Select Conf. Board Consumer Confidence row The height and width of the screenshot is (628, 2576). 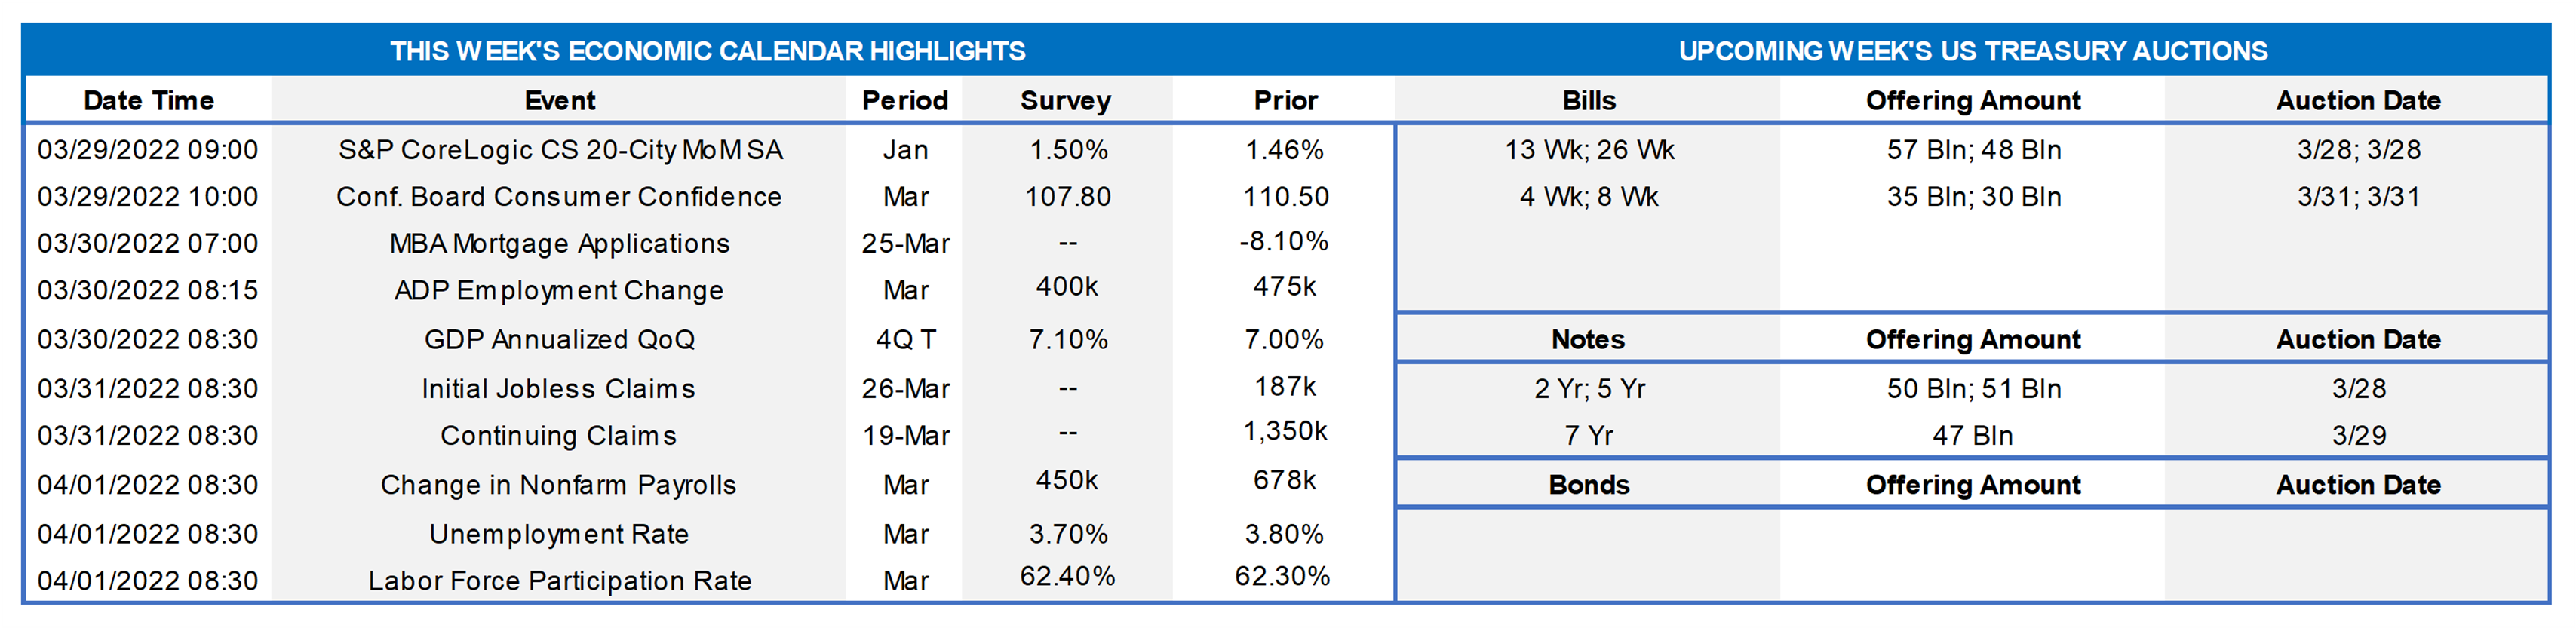558,196
